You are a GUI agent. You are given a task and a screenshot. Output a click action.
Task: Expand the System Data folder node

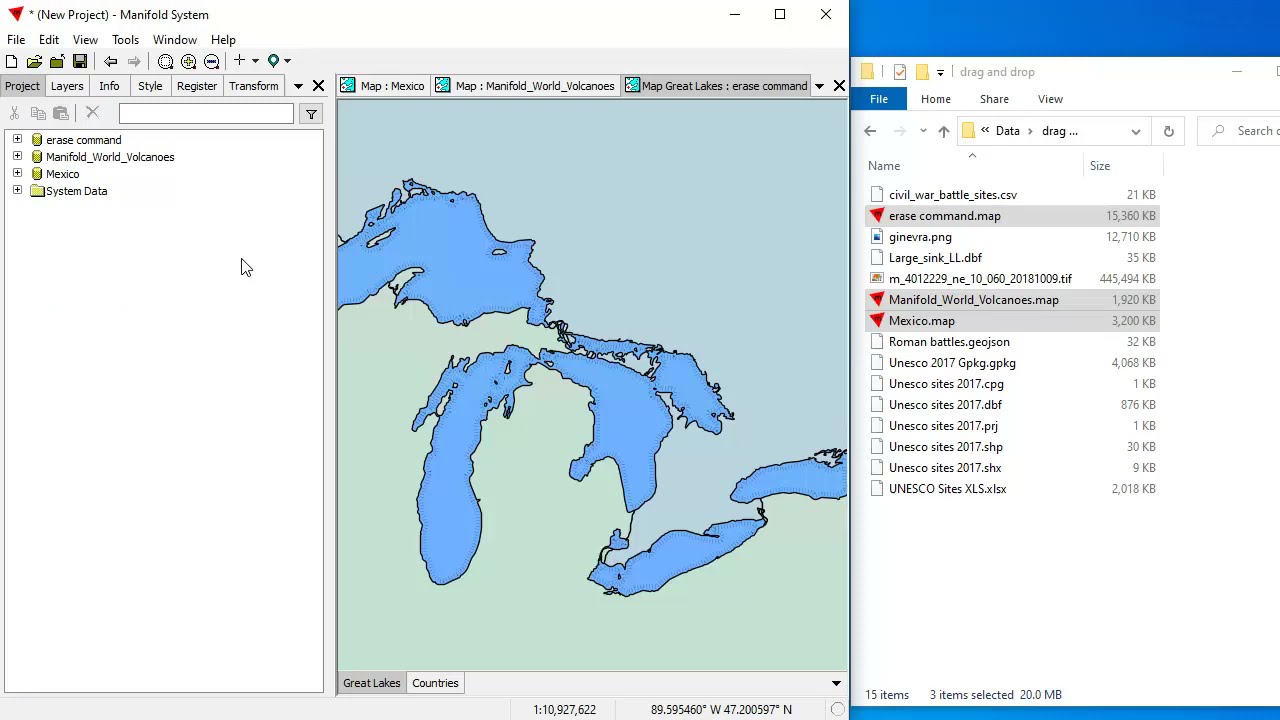pos(17,191)
